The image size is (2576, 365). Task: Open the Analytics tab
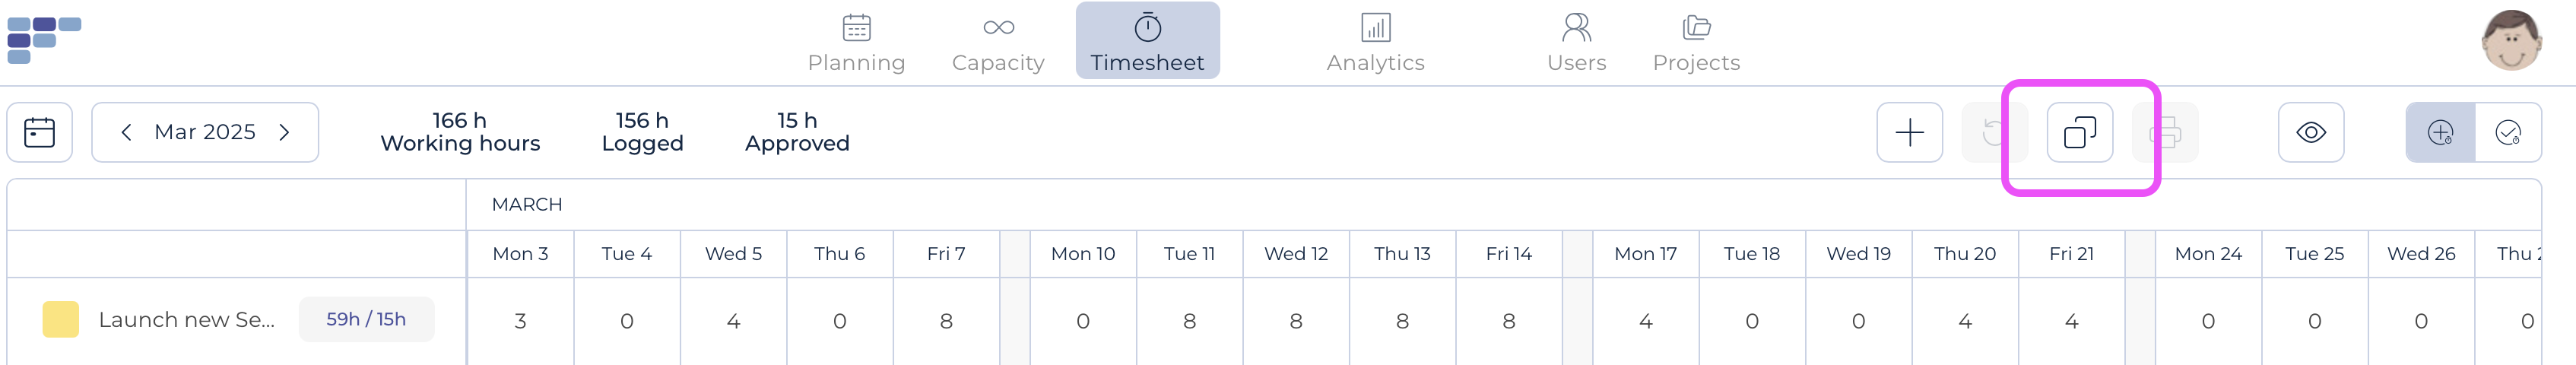click(1375, 42)
